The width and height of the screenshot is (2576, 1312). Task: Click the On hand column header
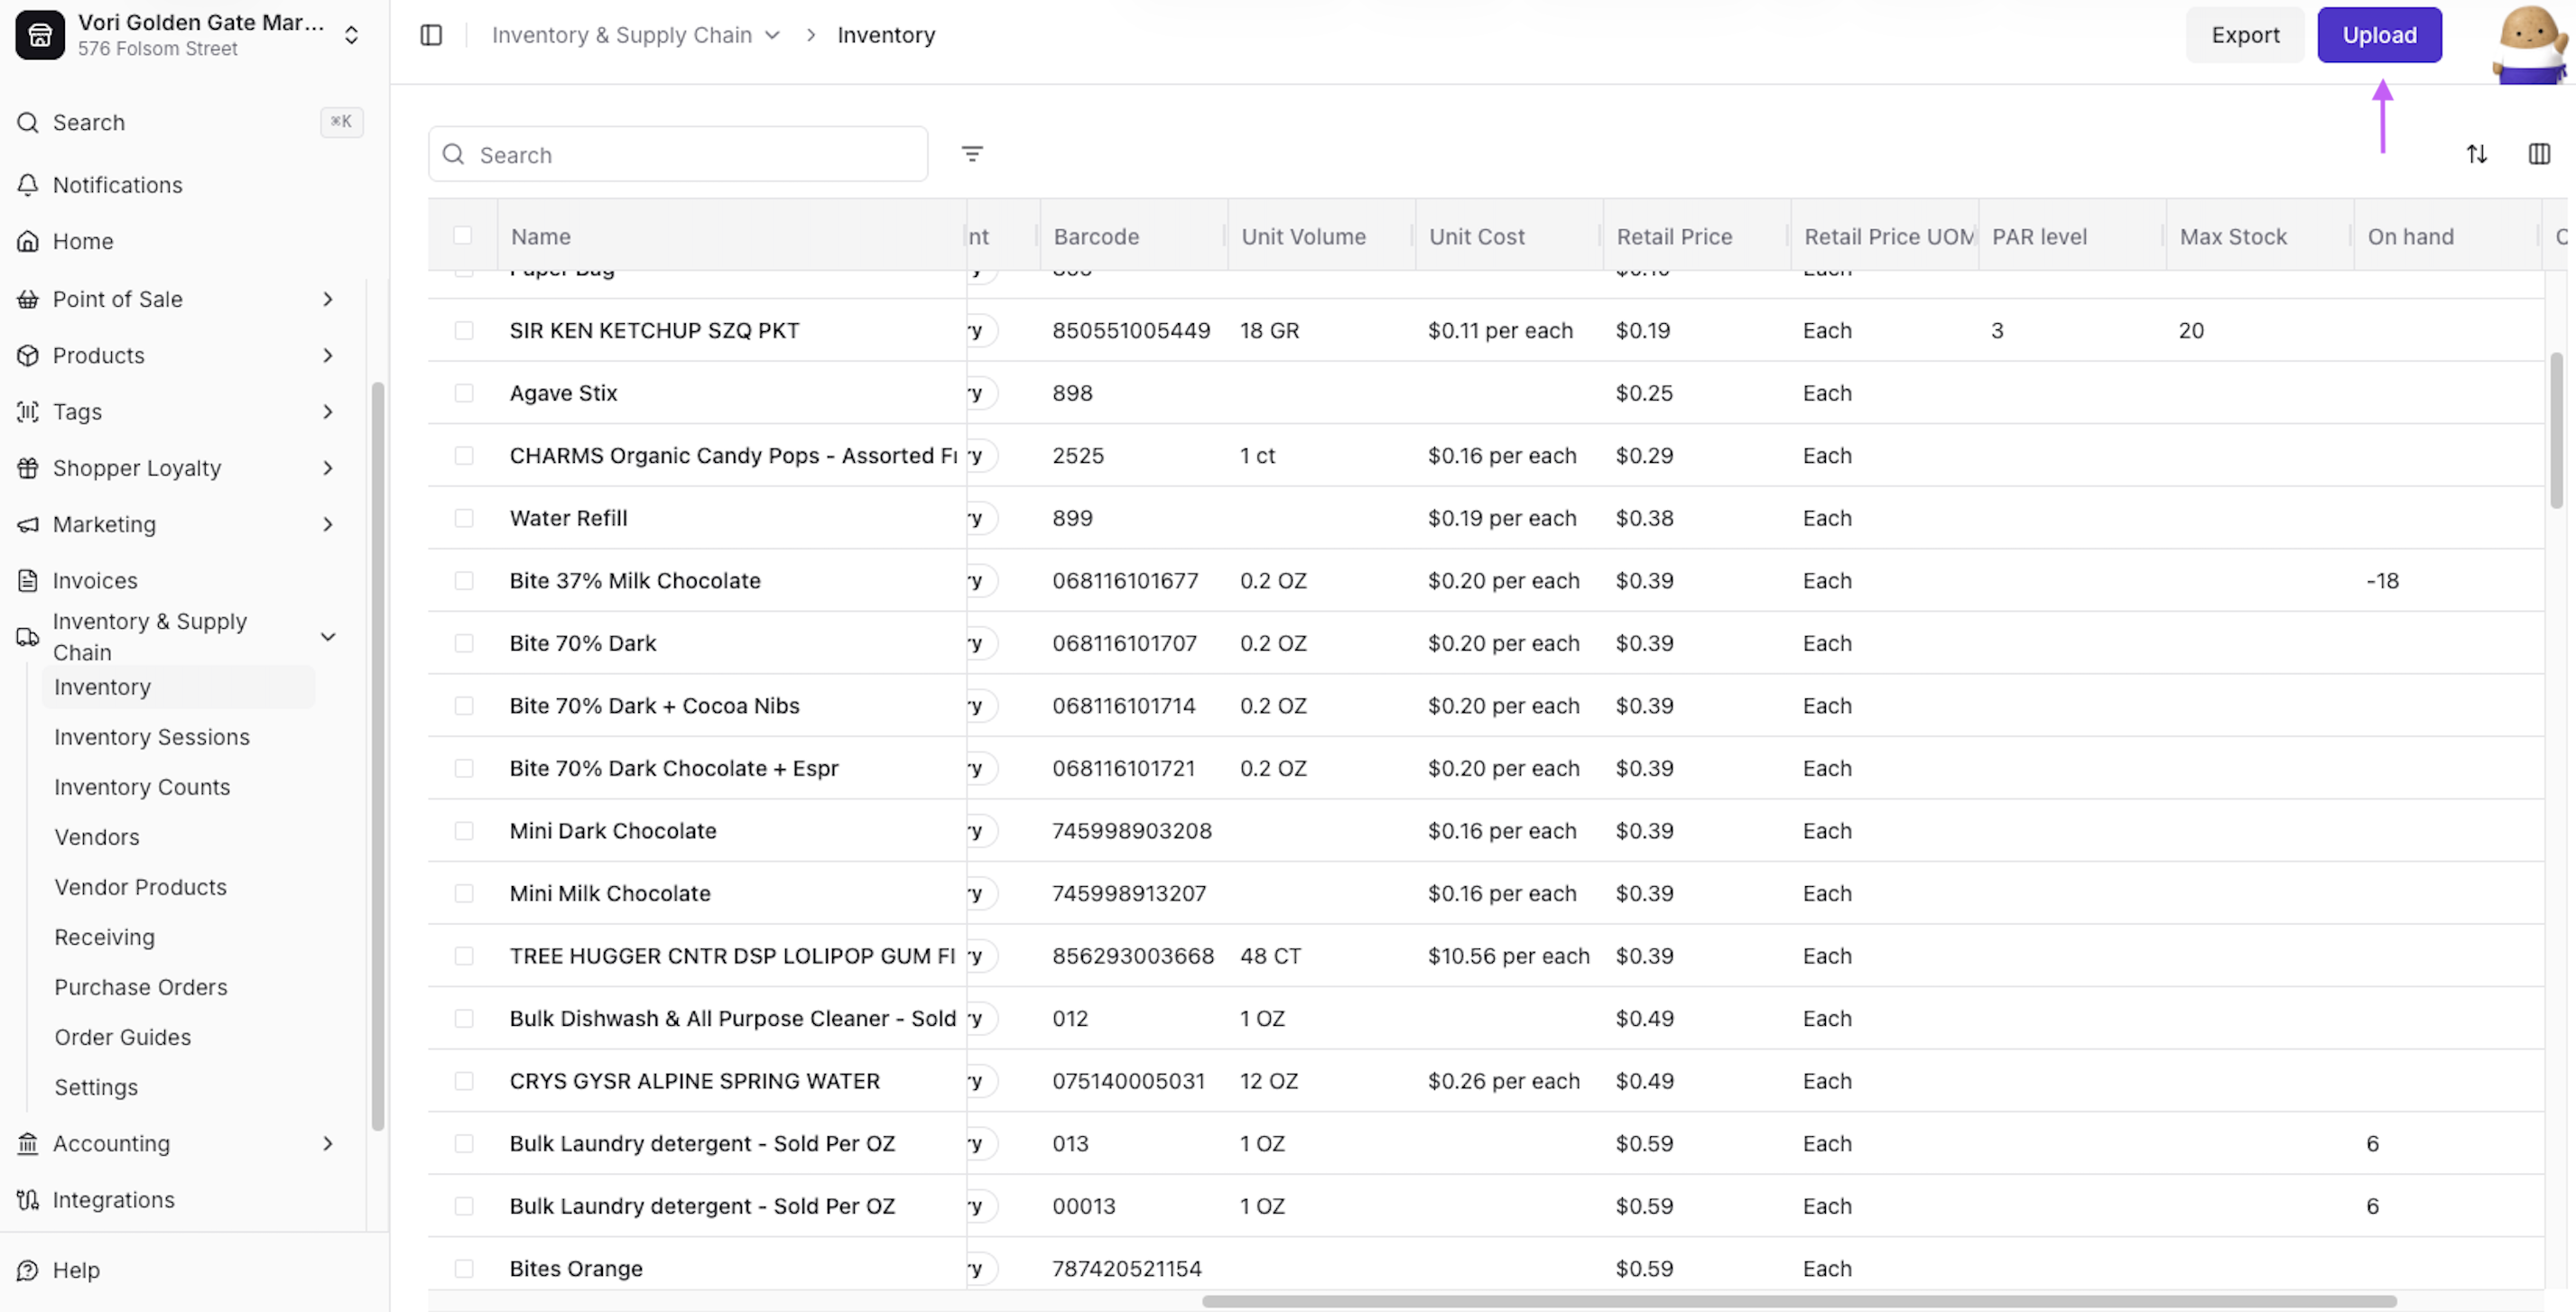coord(2410,237)
